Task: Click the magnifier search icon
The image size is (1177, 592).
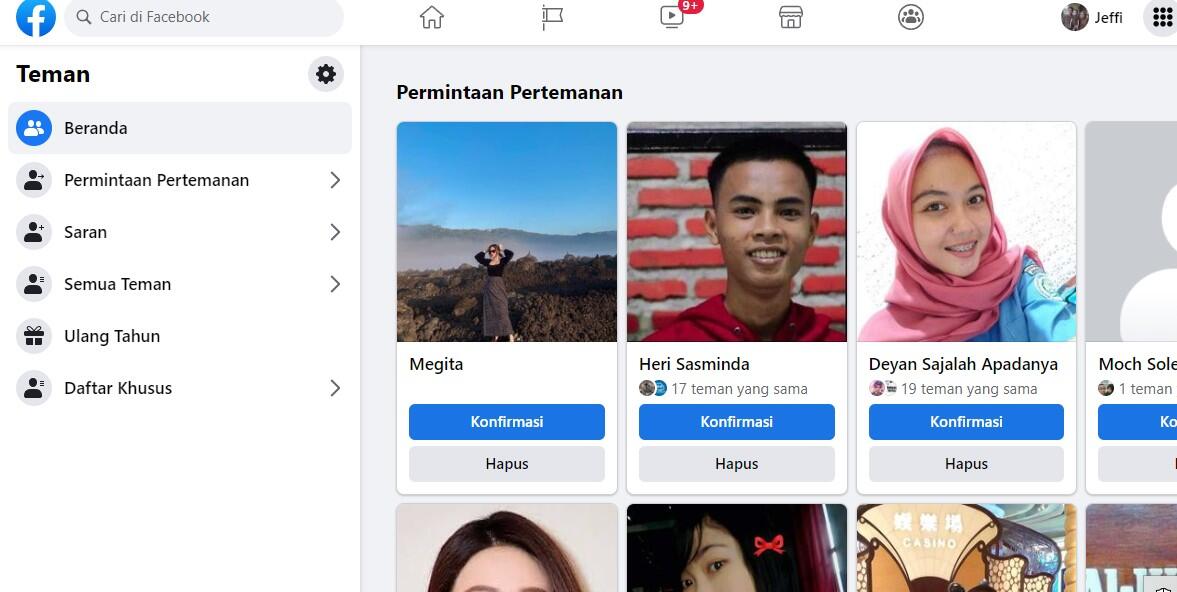Action: point(83,17)
